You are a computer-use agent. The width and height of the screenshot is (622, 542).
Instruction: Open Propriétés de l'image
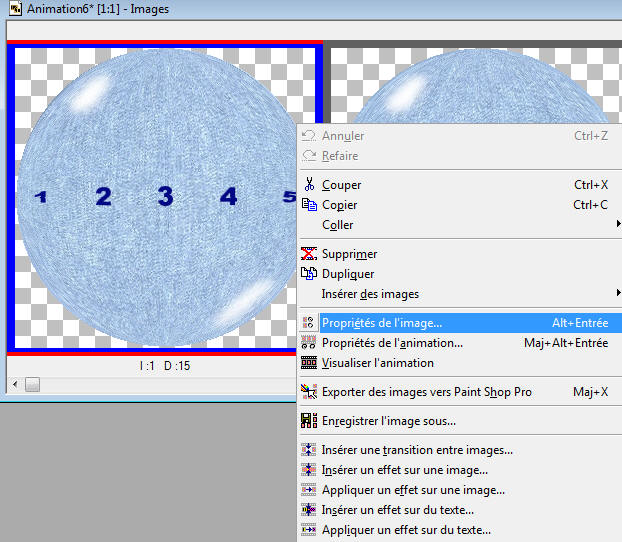(459, 323)
